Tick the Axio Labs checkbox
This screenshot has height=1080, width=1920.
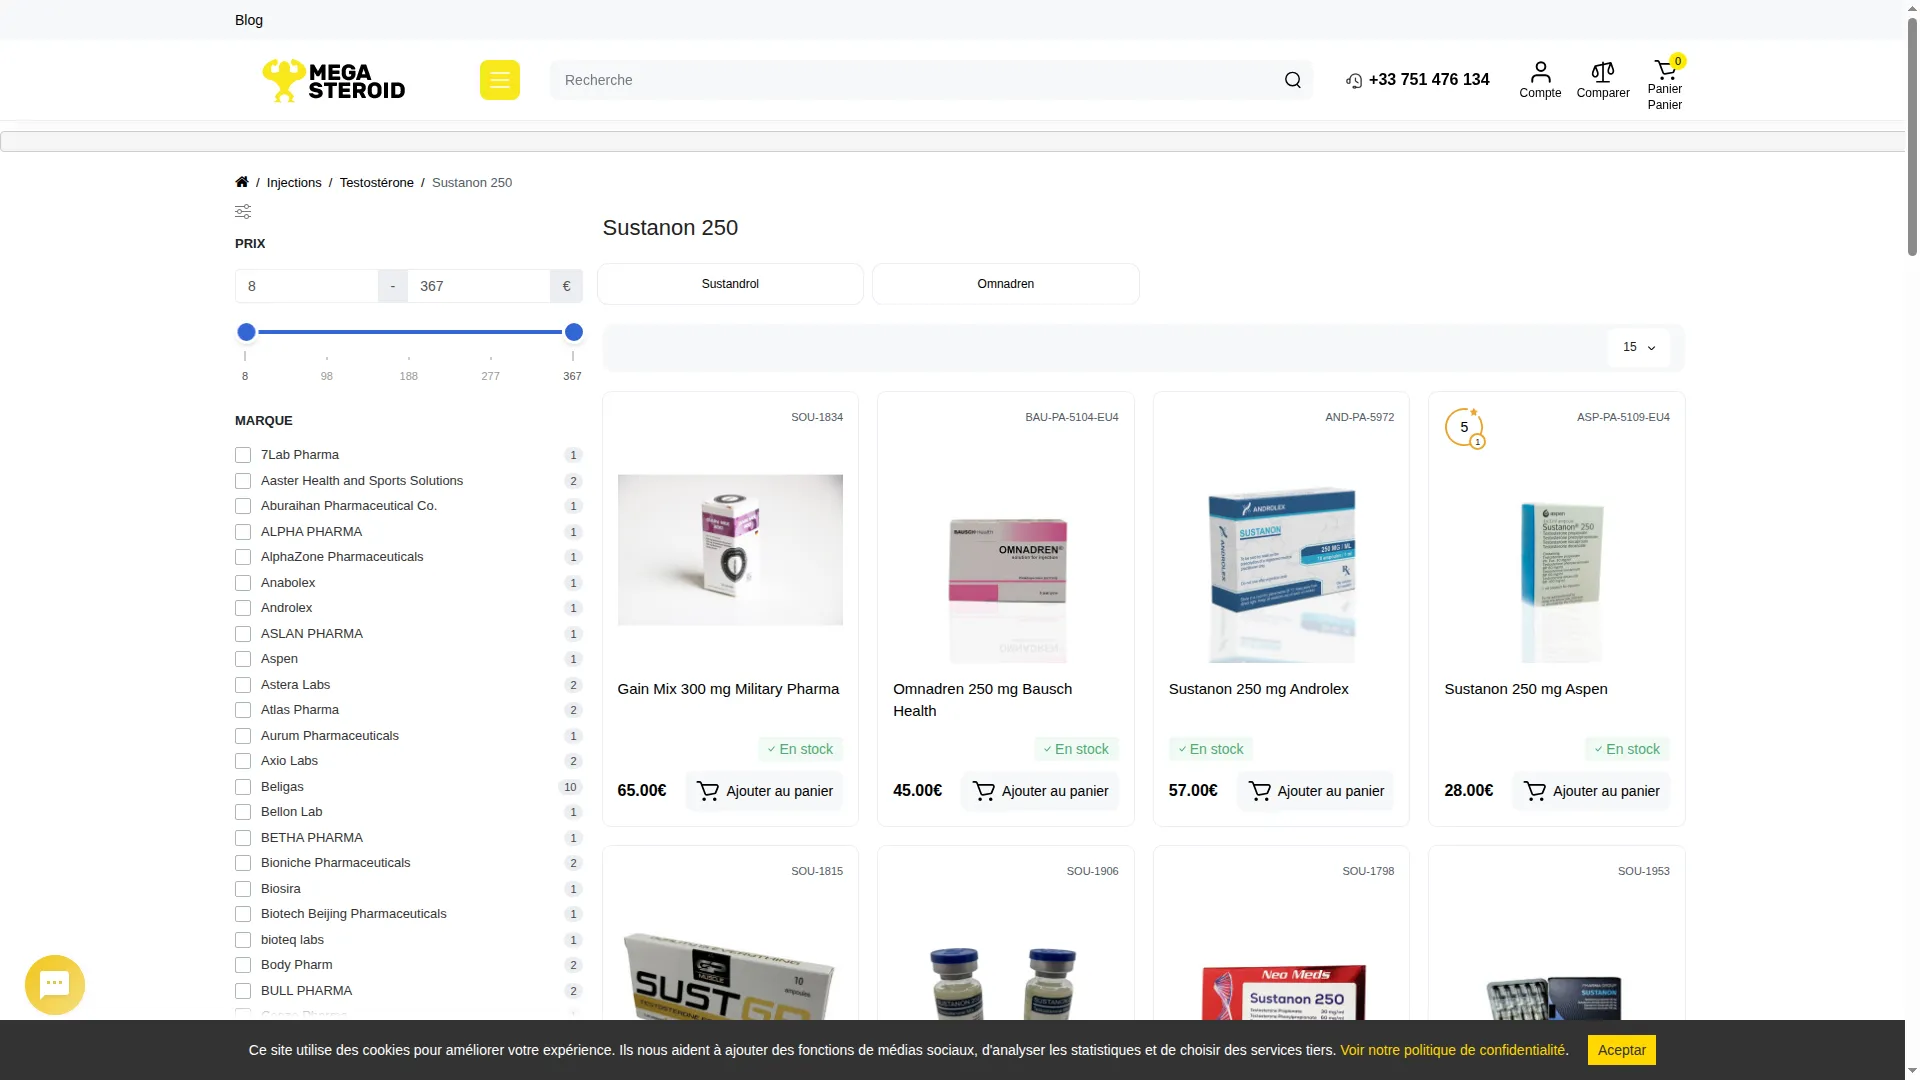(x=243, y=761)
